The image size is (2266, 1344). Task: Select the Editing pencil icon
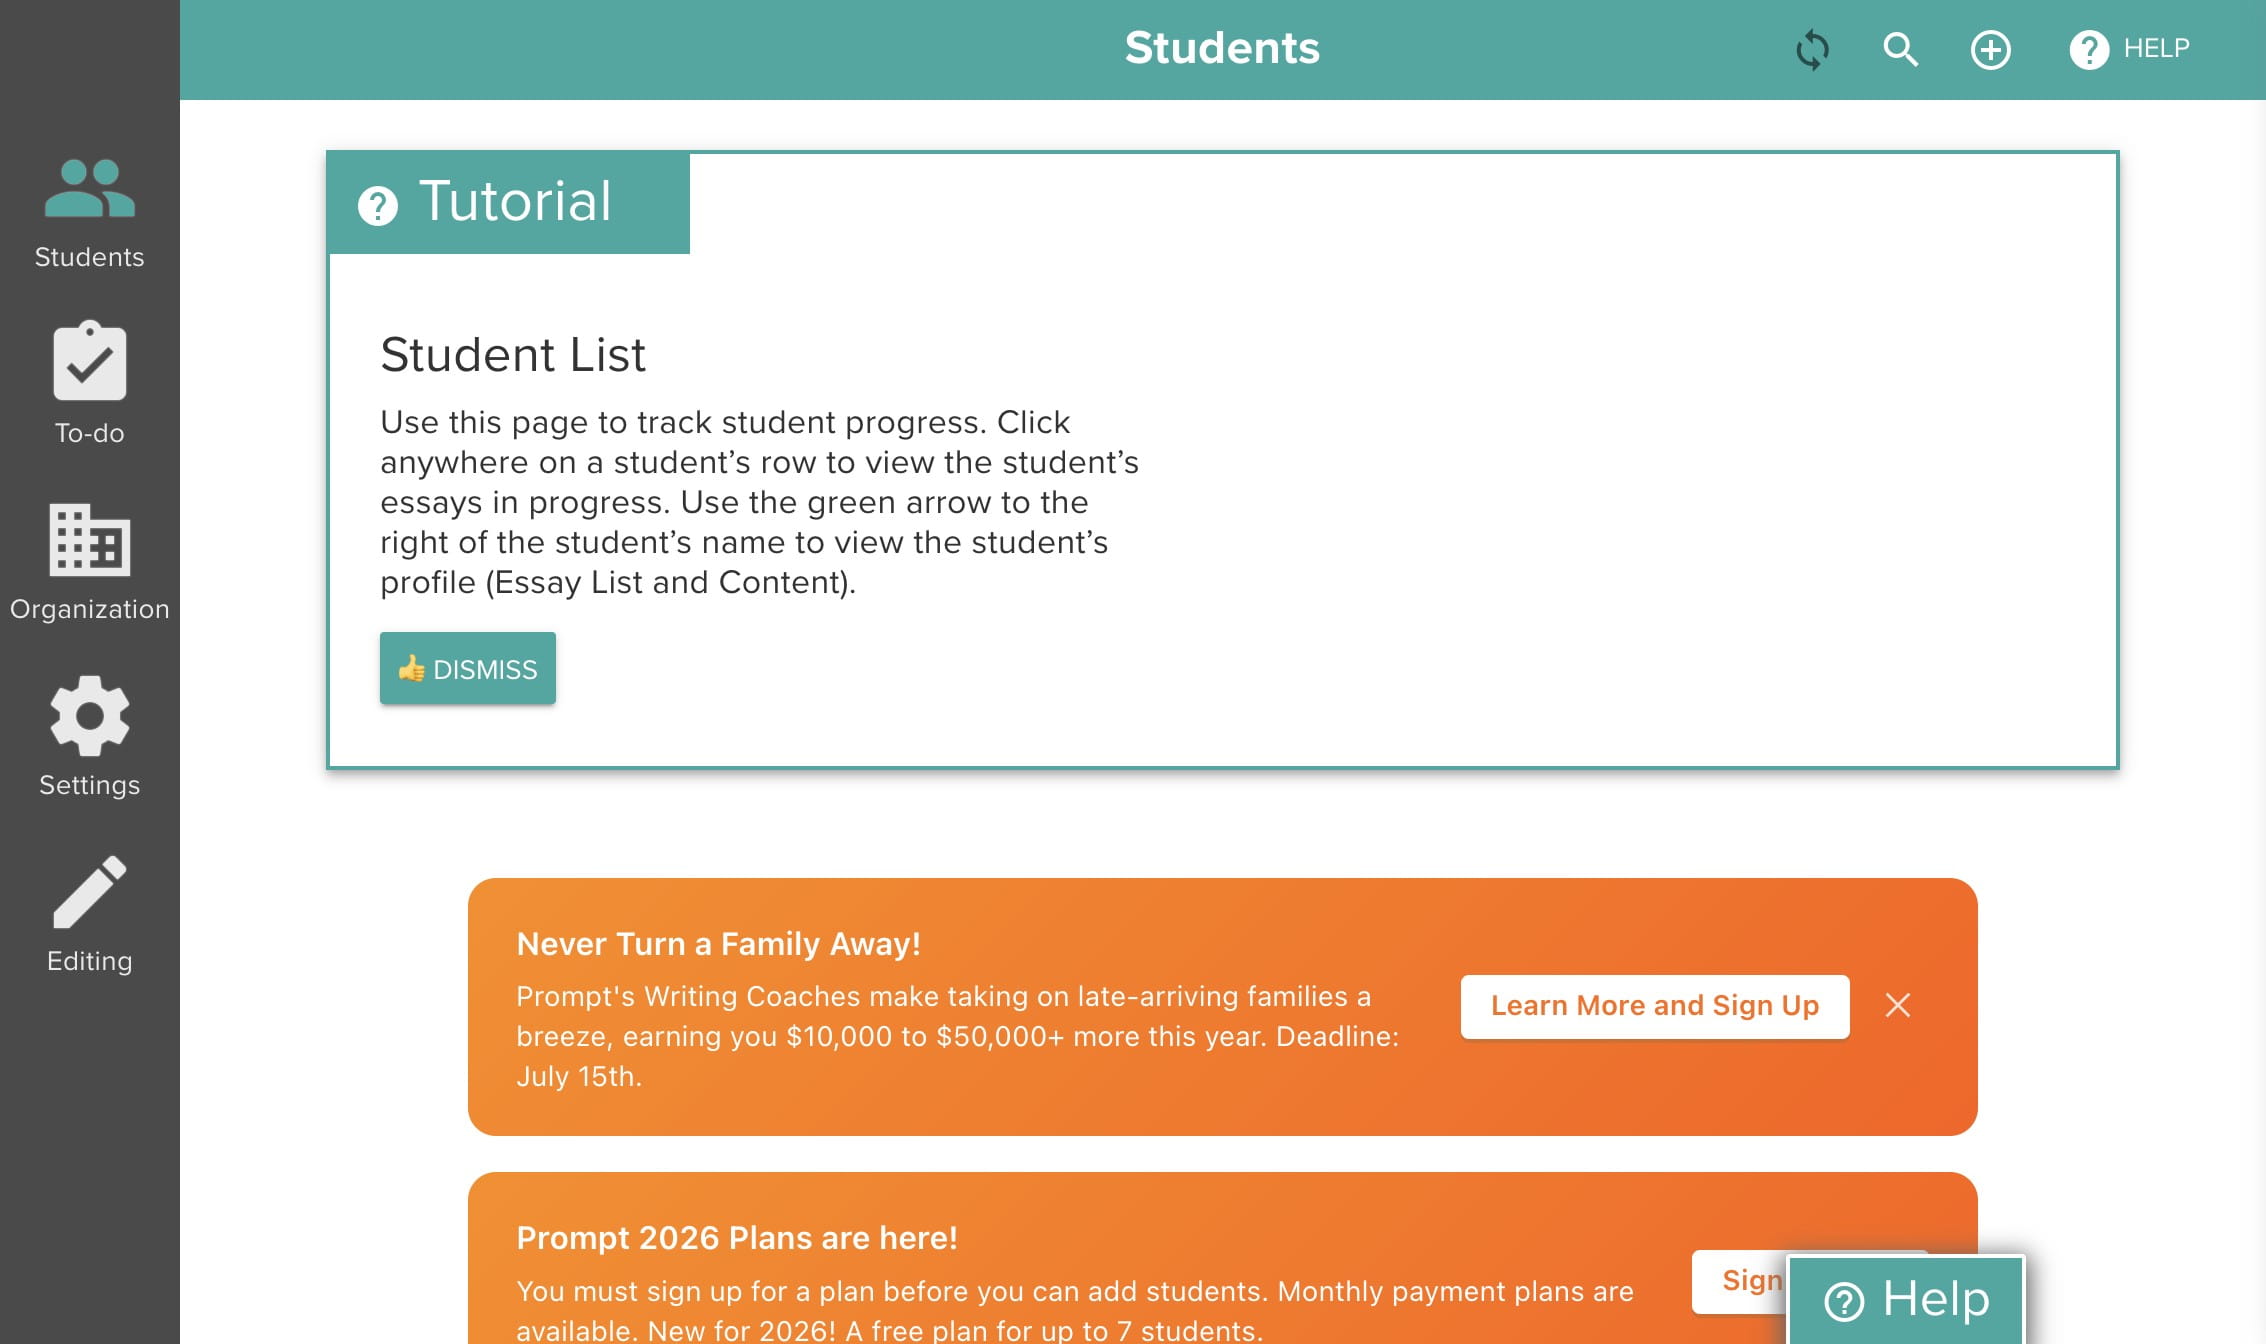89,892
